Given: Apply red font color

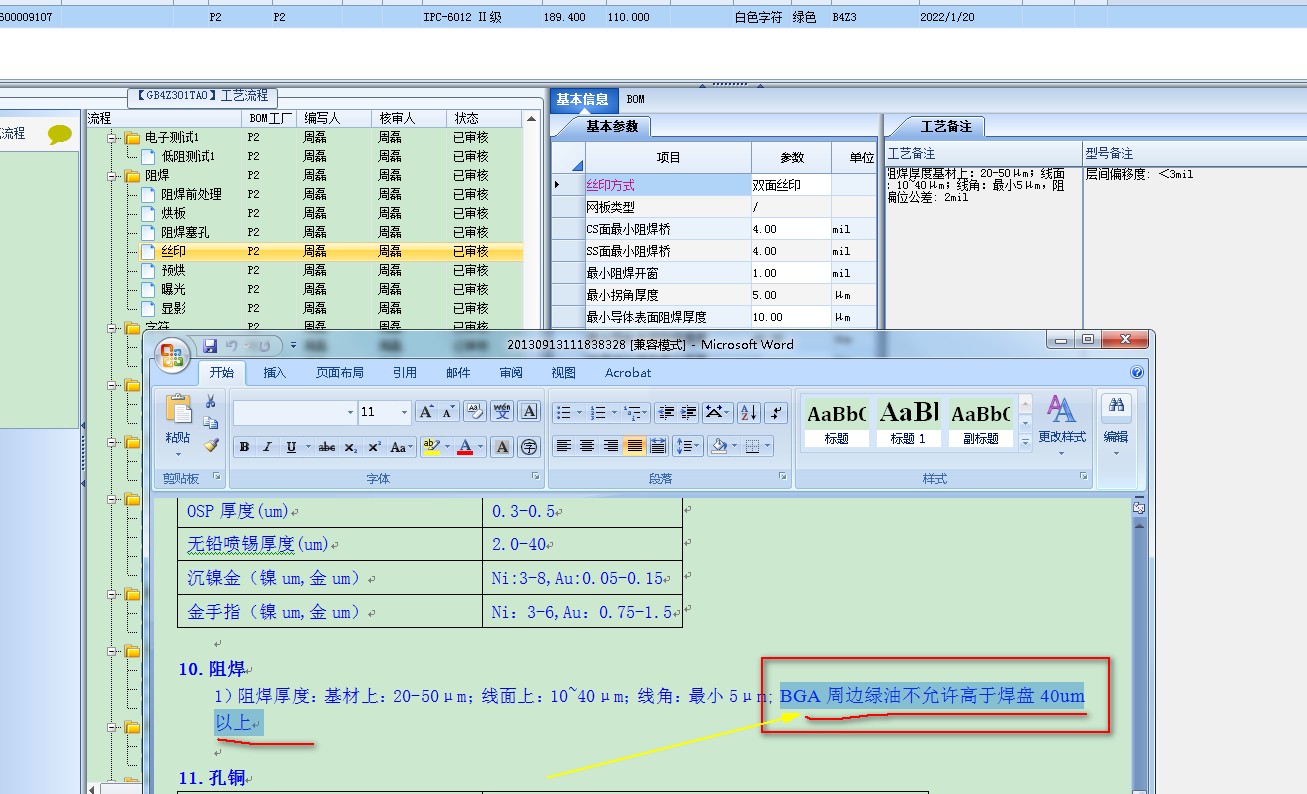Looking at the screenshot, I should point(465,447).
